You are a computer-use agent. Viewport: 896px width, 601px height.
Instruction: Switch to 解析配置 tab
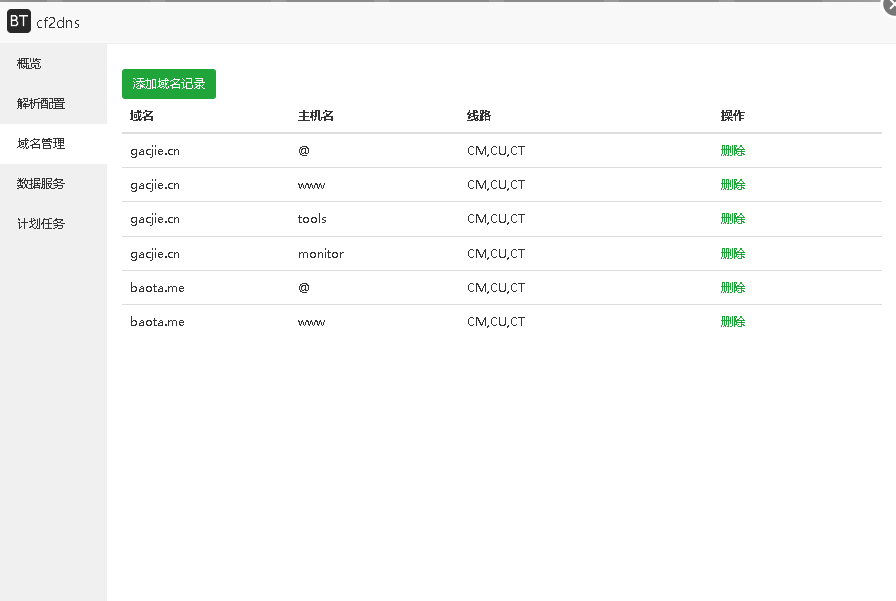click(x=41, y=104)
